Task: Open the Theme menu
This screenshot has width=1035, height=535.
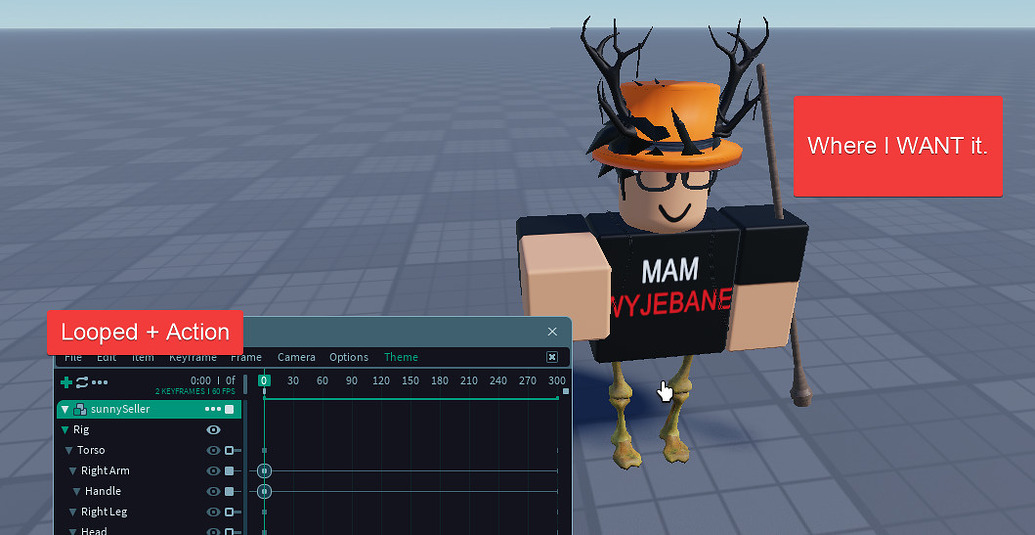Action: (401, 357)
